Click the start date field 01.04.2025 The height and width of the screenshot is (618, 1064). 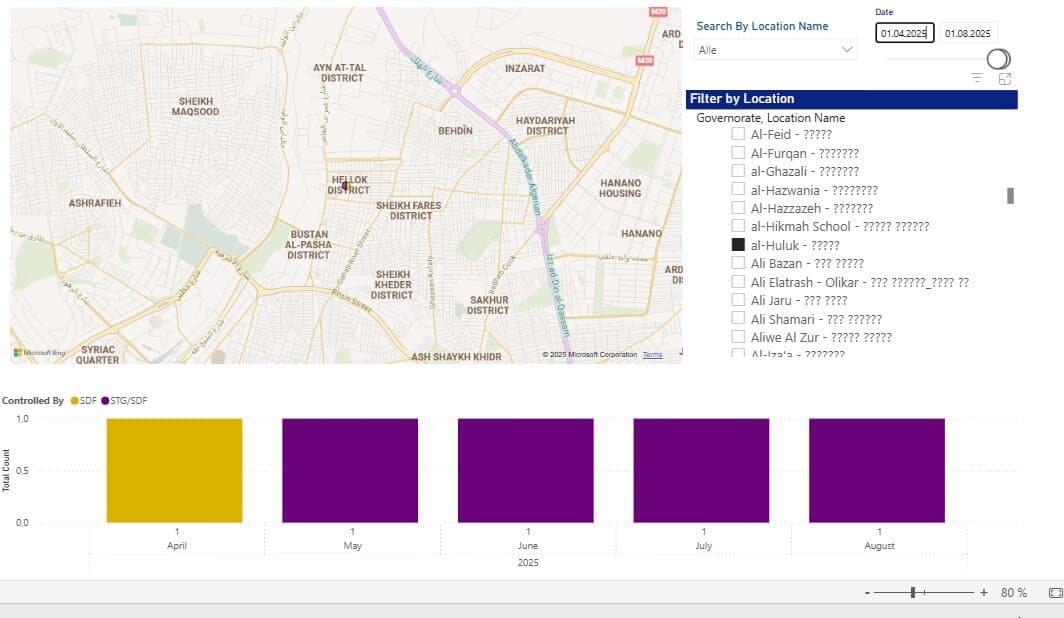(x=904, y=33)
